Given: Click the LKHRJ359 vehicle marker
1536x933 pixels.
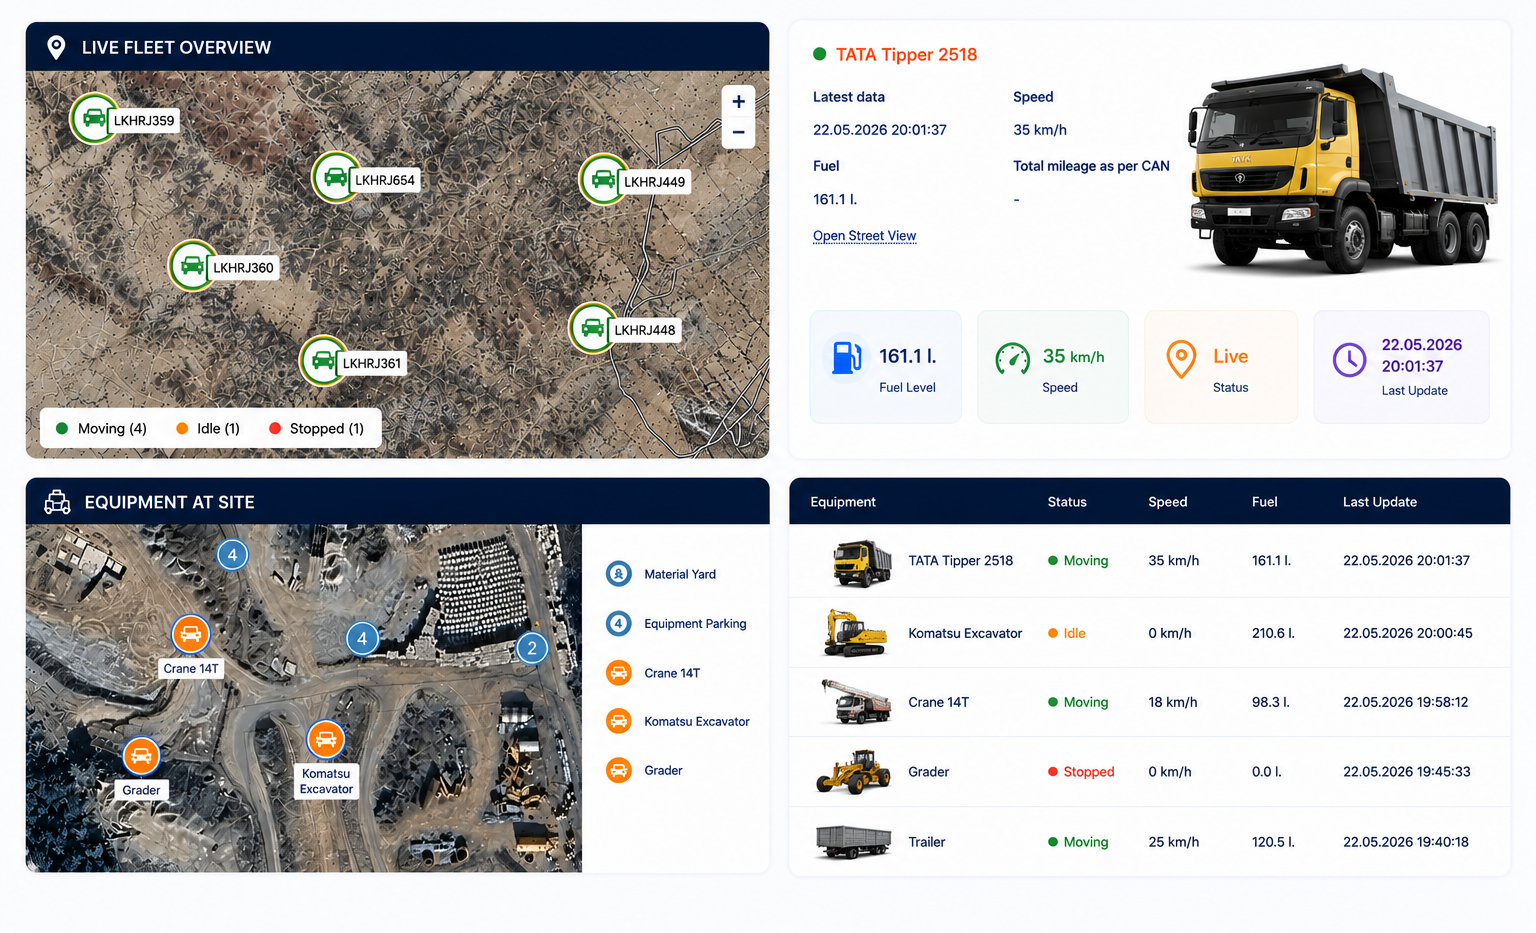Looking at the screenshot, I should click(94, 119).
